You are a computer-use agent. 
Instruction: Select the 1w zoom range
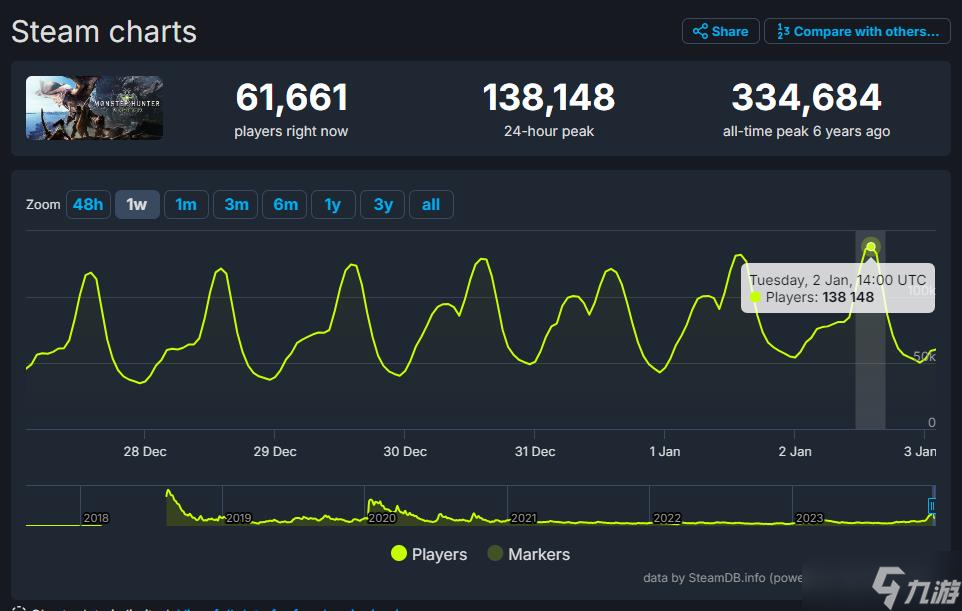point(137,204)
